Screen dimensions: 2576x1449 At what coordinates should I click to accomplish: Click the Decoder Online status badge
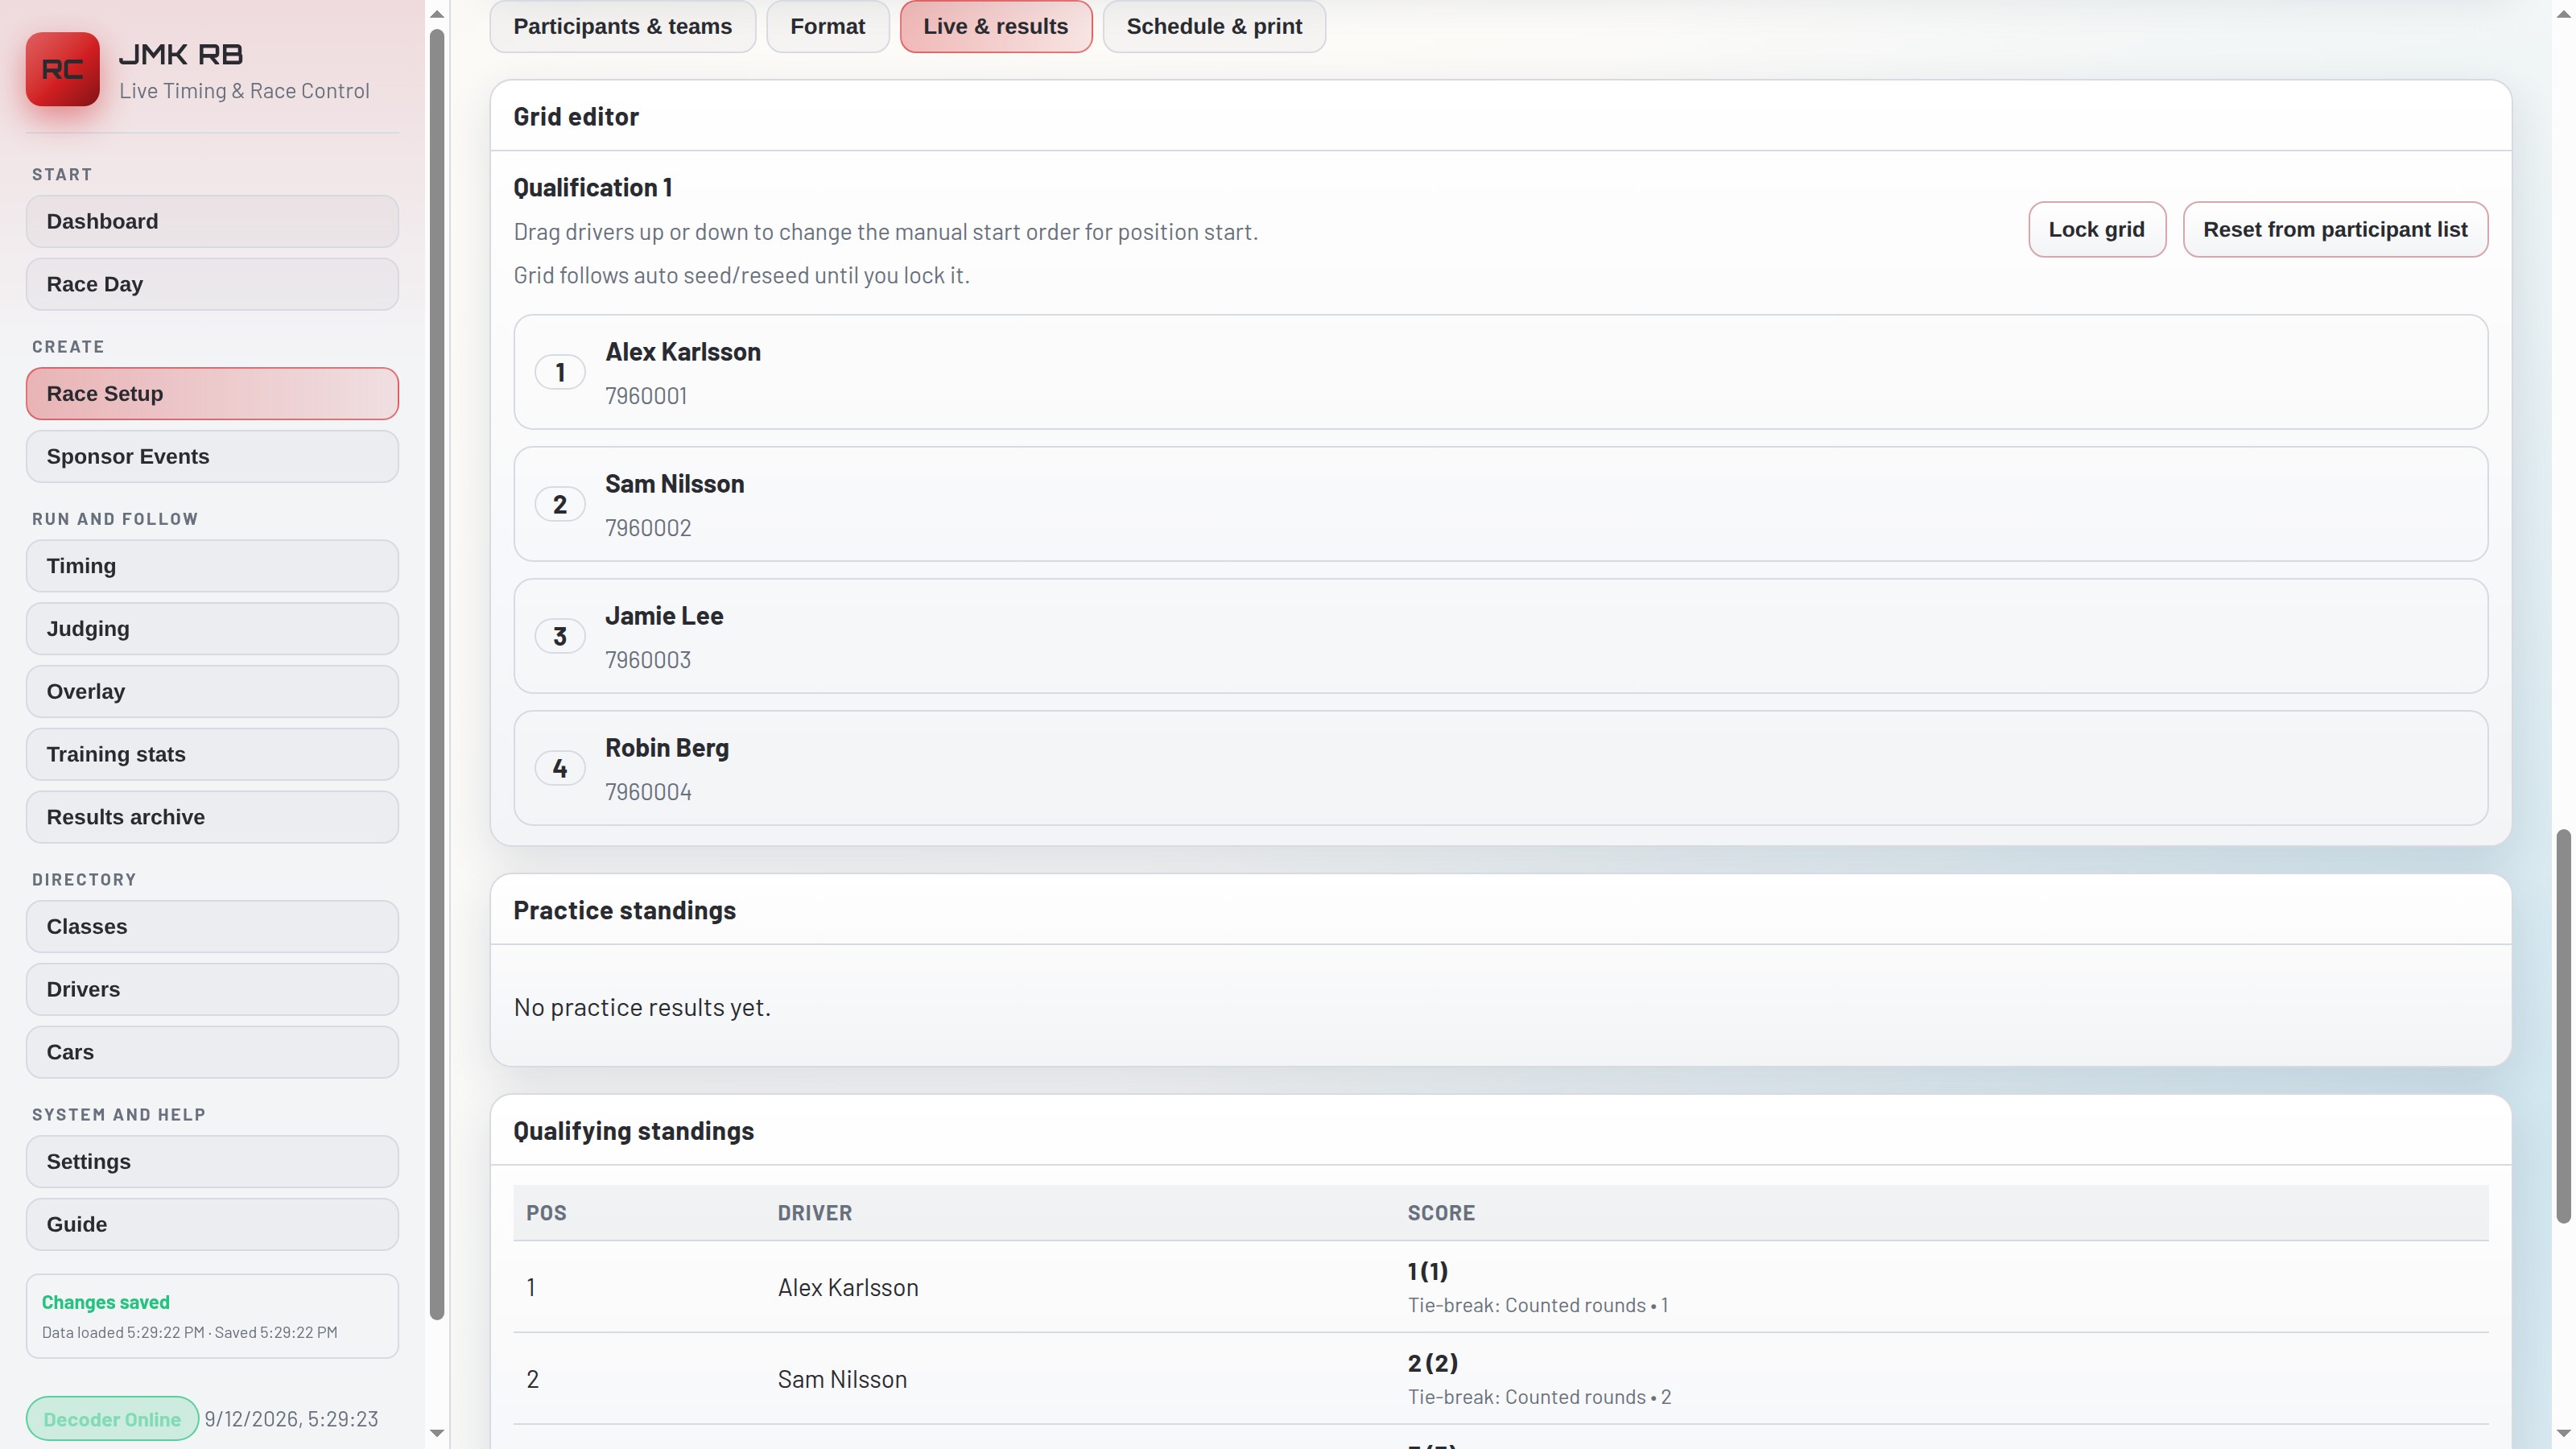pyautogui.click(x=112, y=1419)
